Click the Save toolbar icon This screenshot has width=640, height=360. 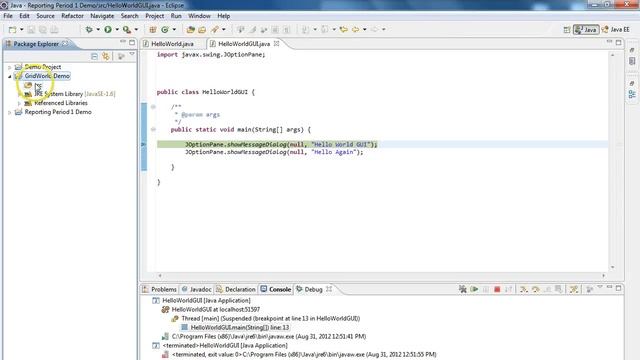31,29
